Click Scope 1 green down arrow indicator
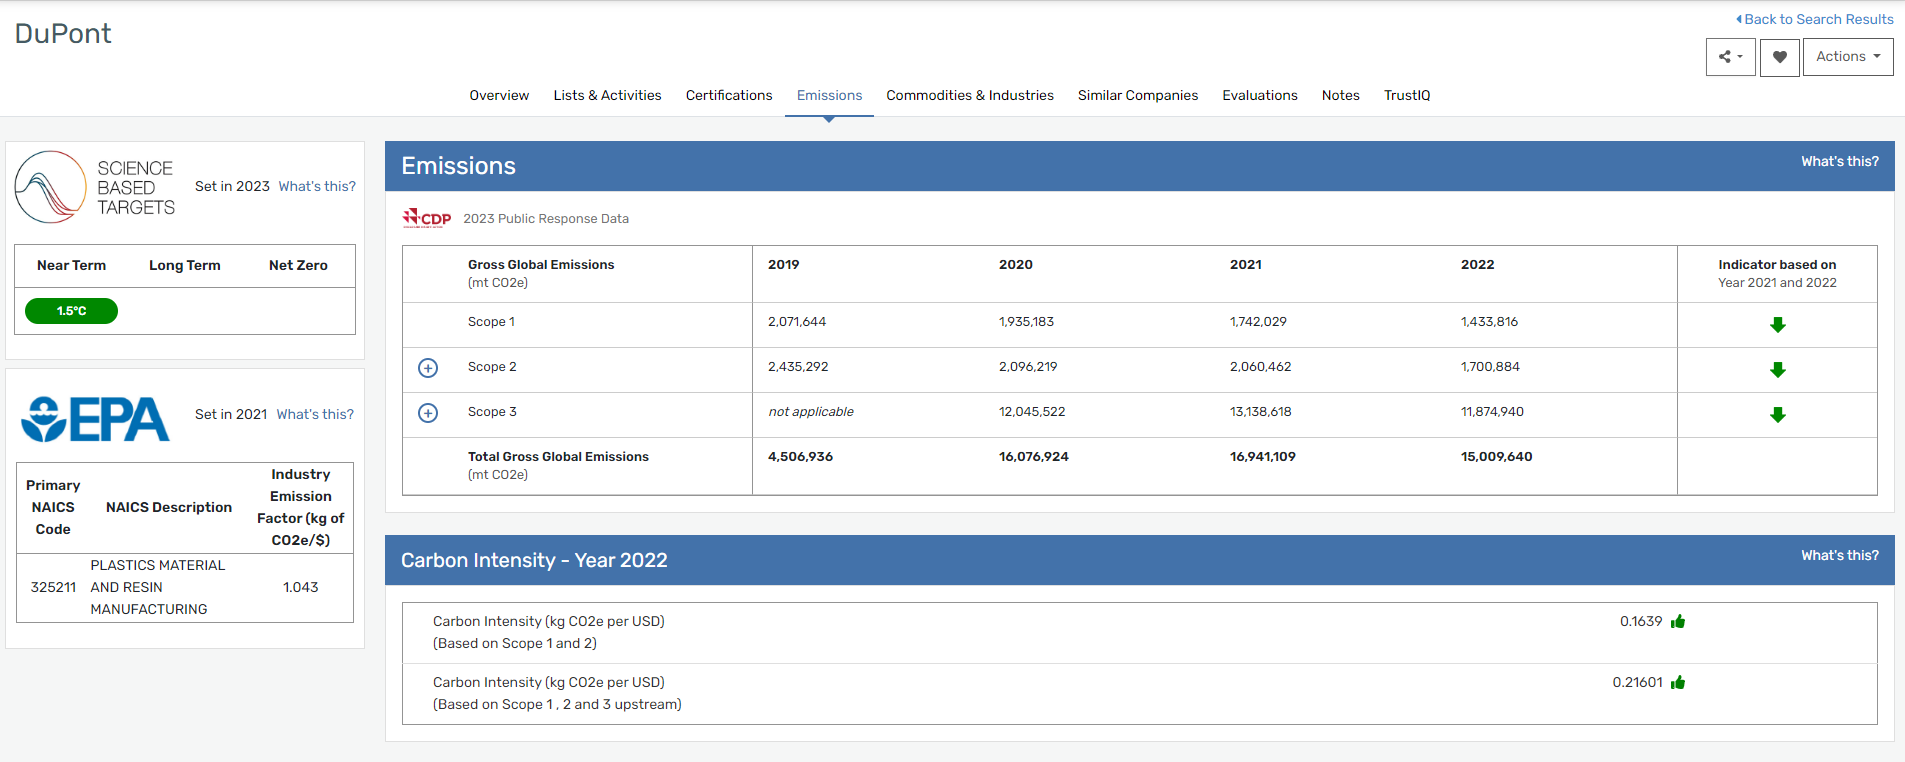 (1778, 325)
